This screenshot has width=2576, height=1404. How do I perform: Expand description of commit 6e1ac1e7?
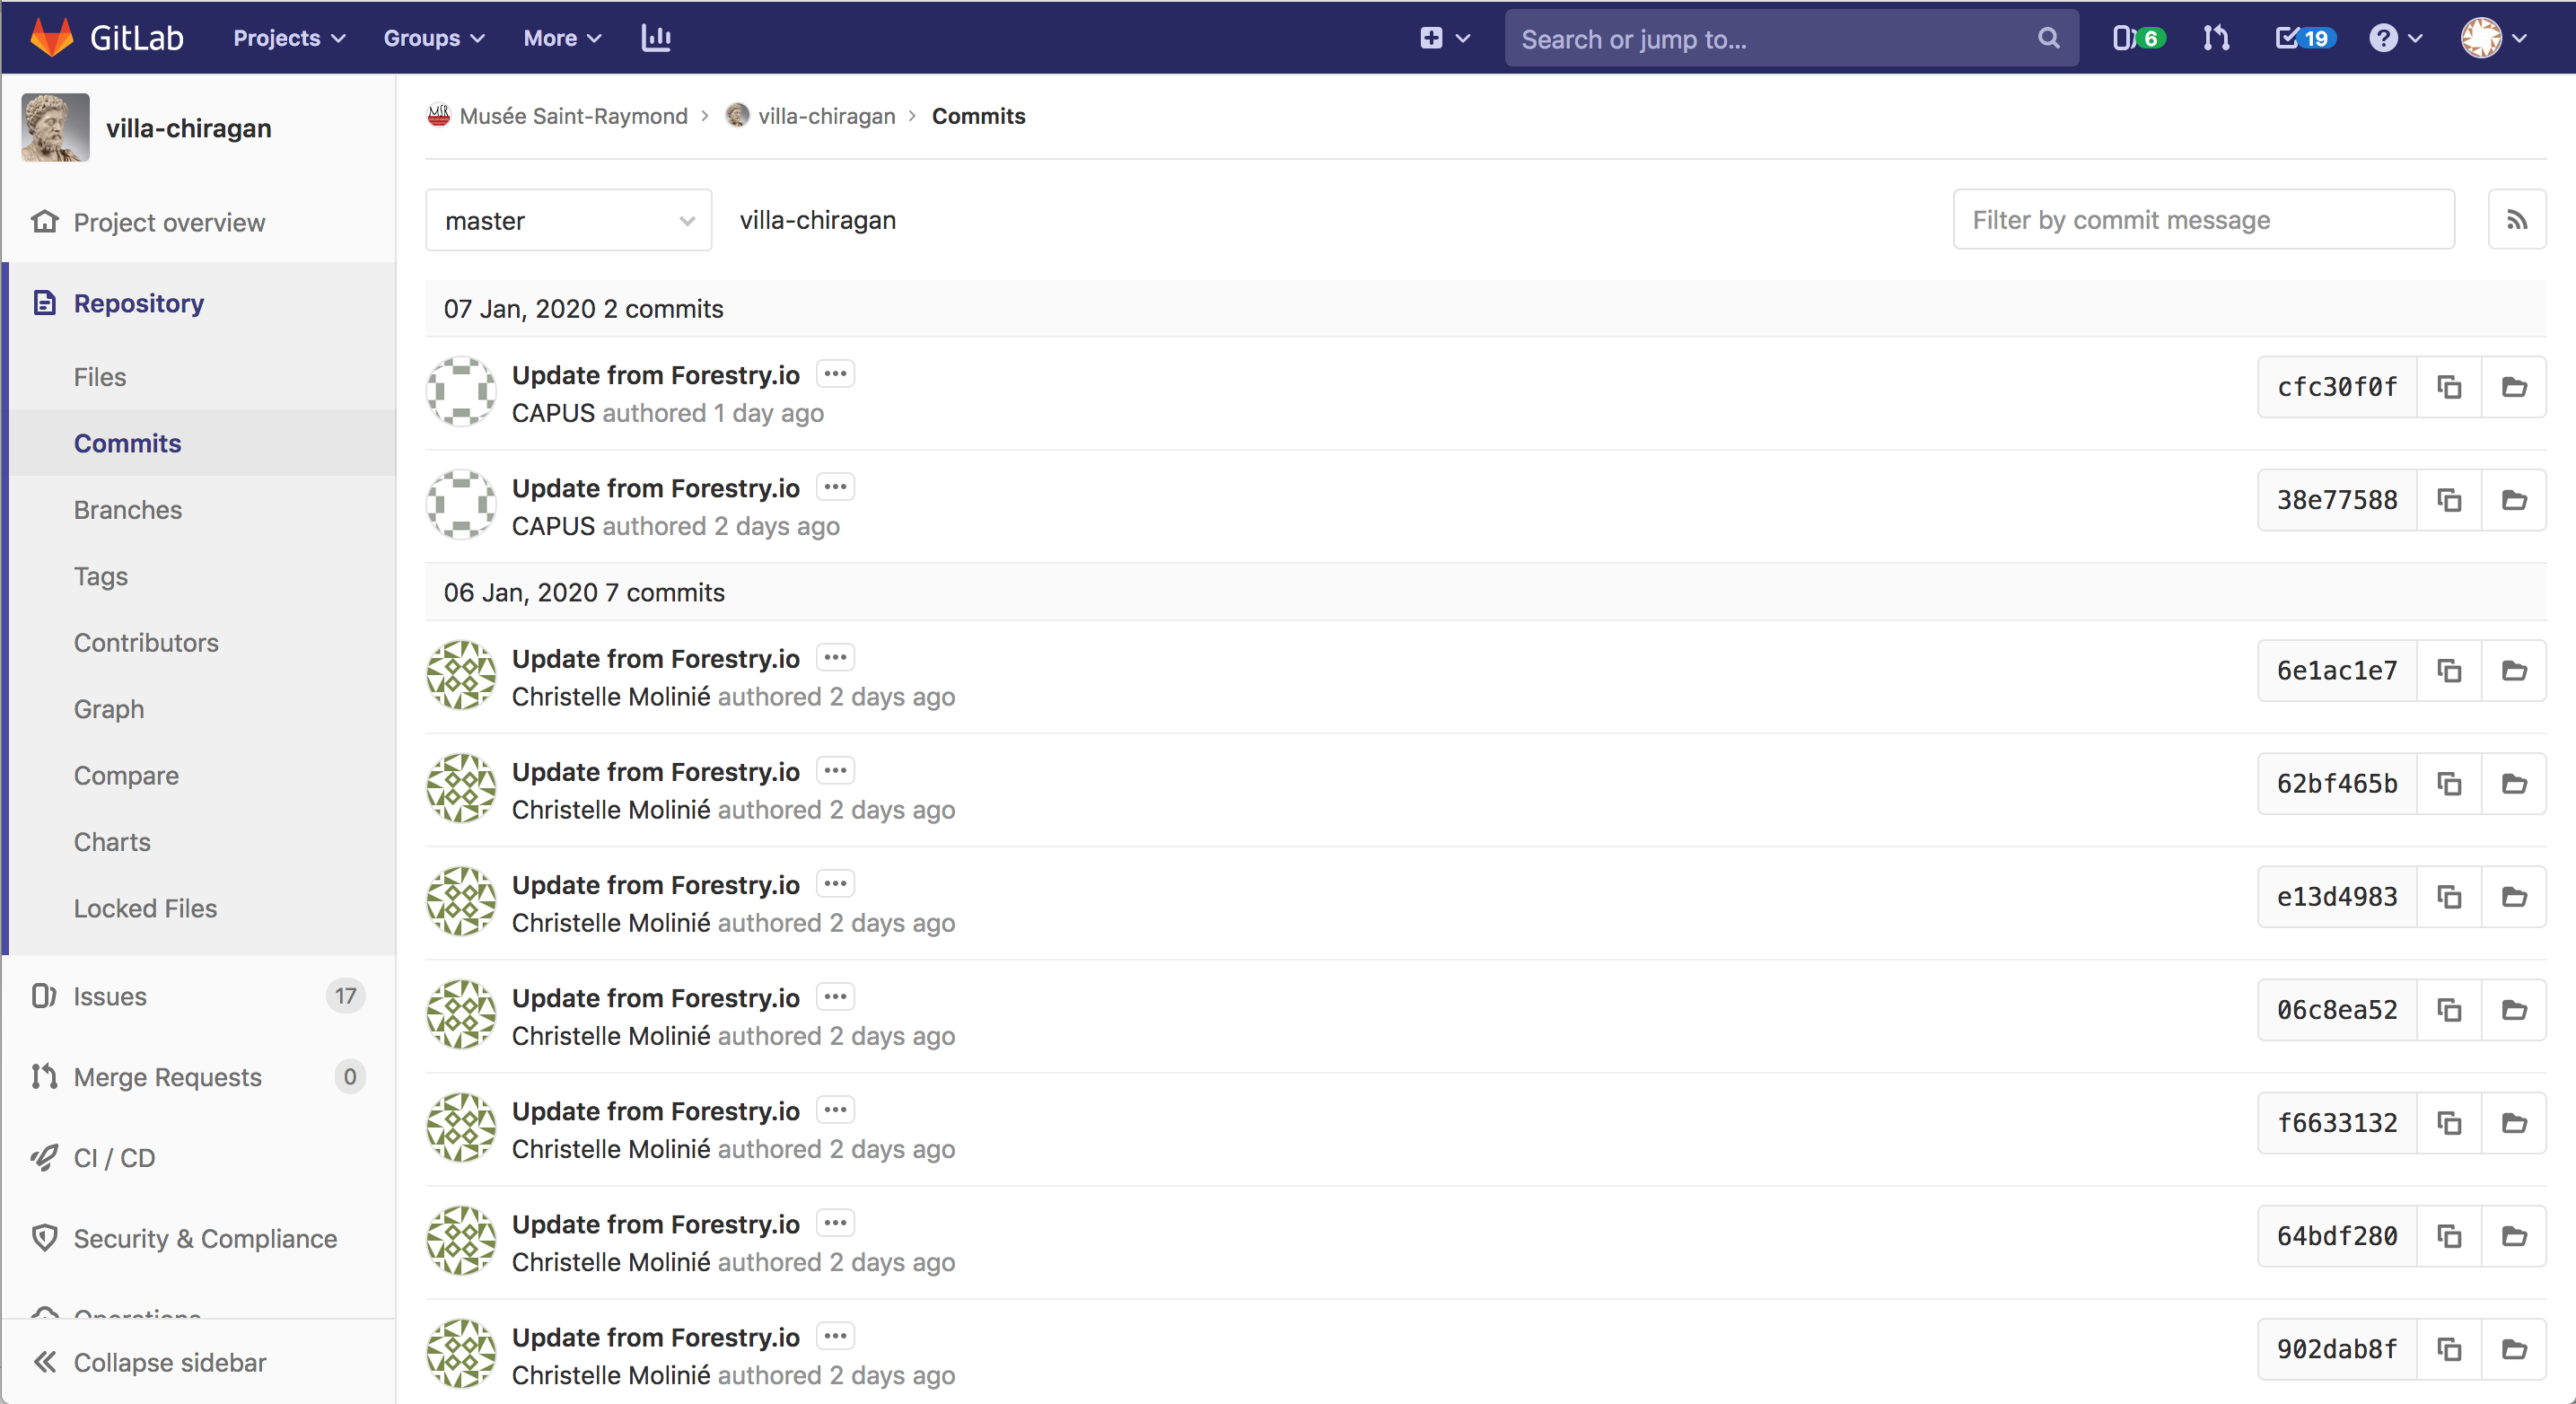click(835, 658)
